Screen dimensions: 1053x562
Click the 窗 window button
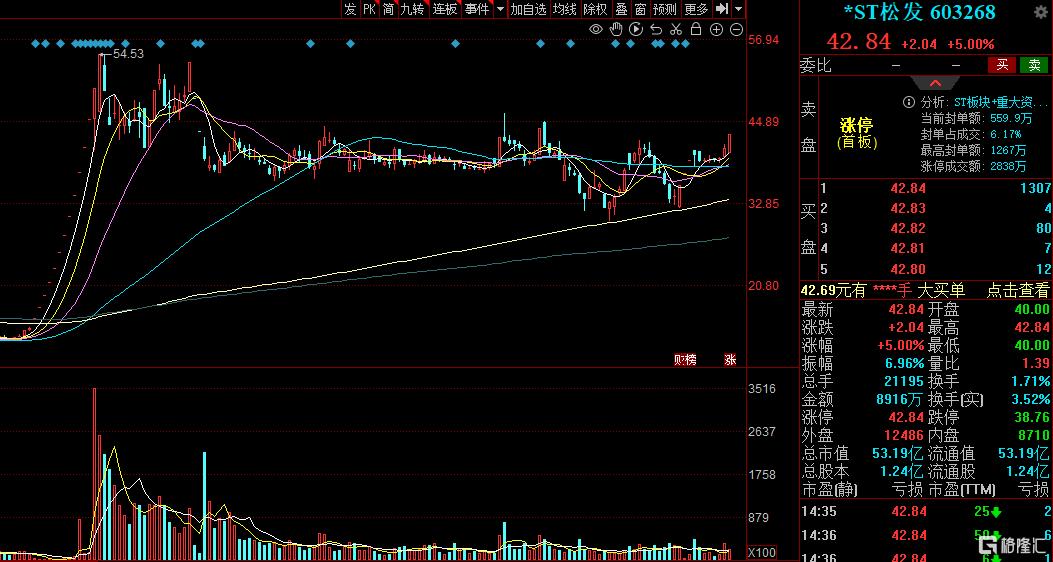641,9
